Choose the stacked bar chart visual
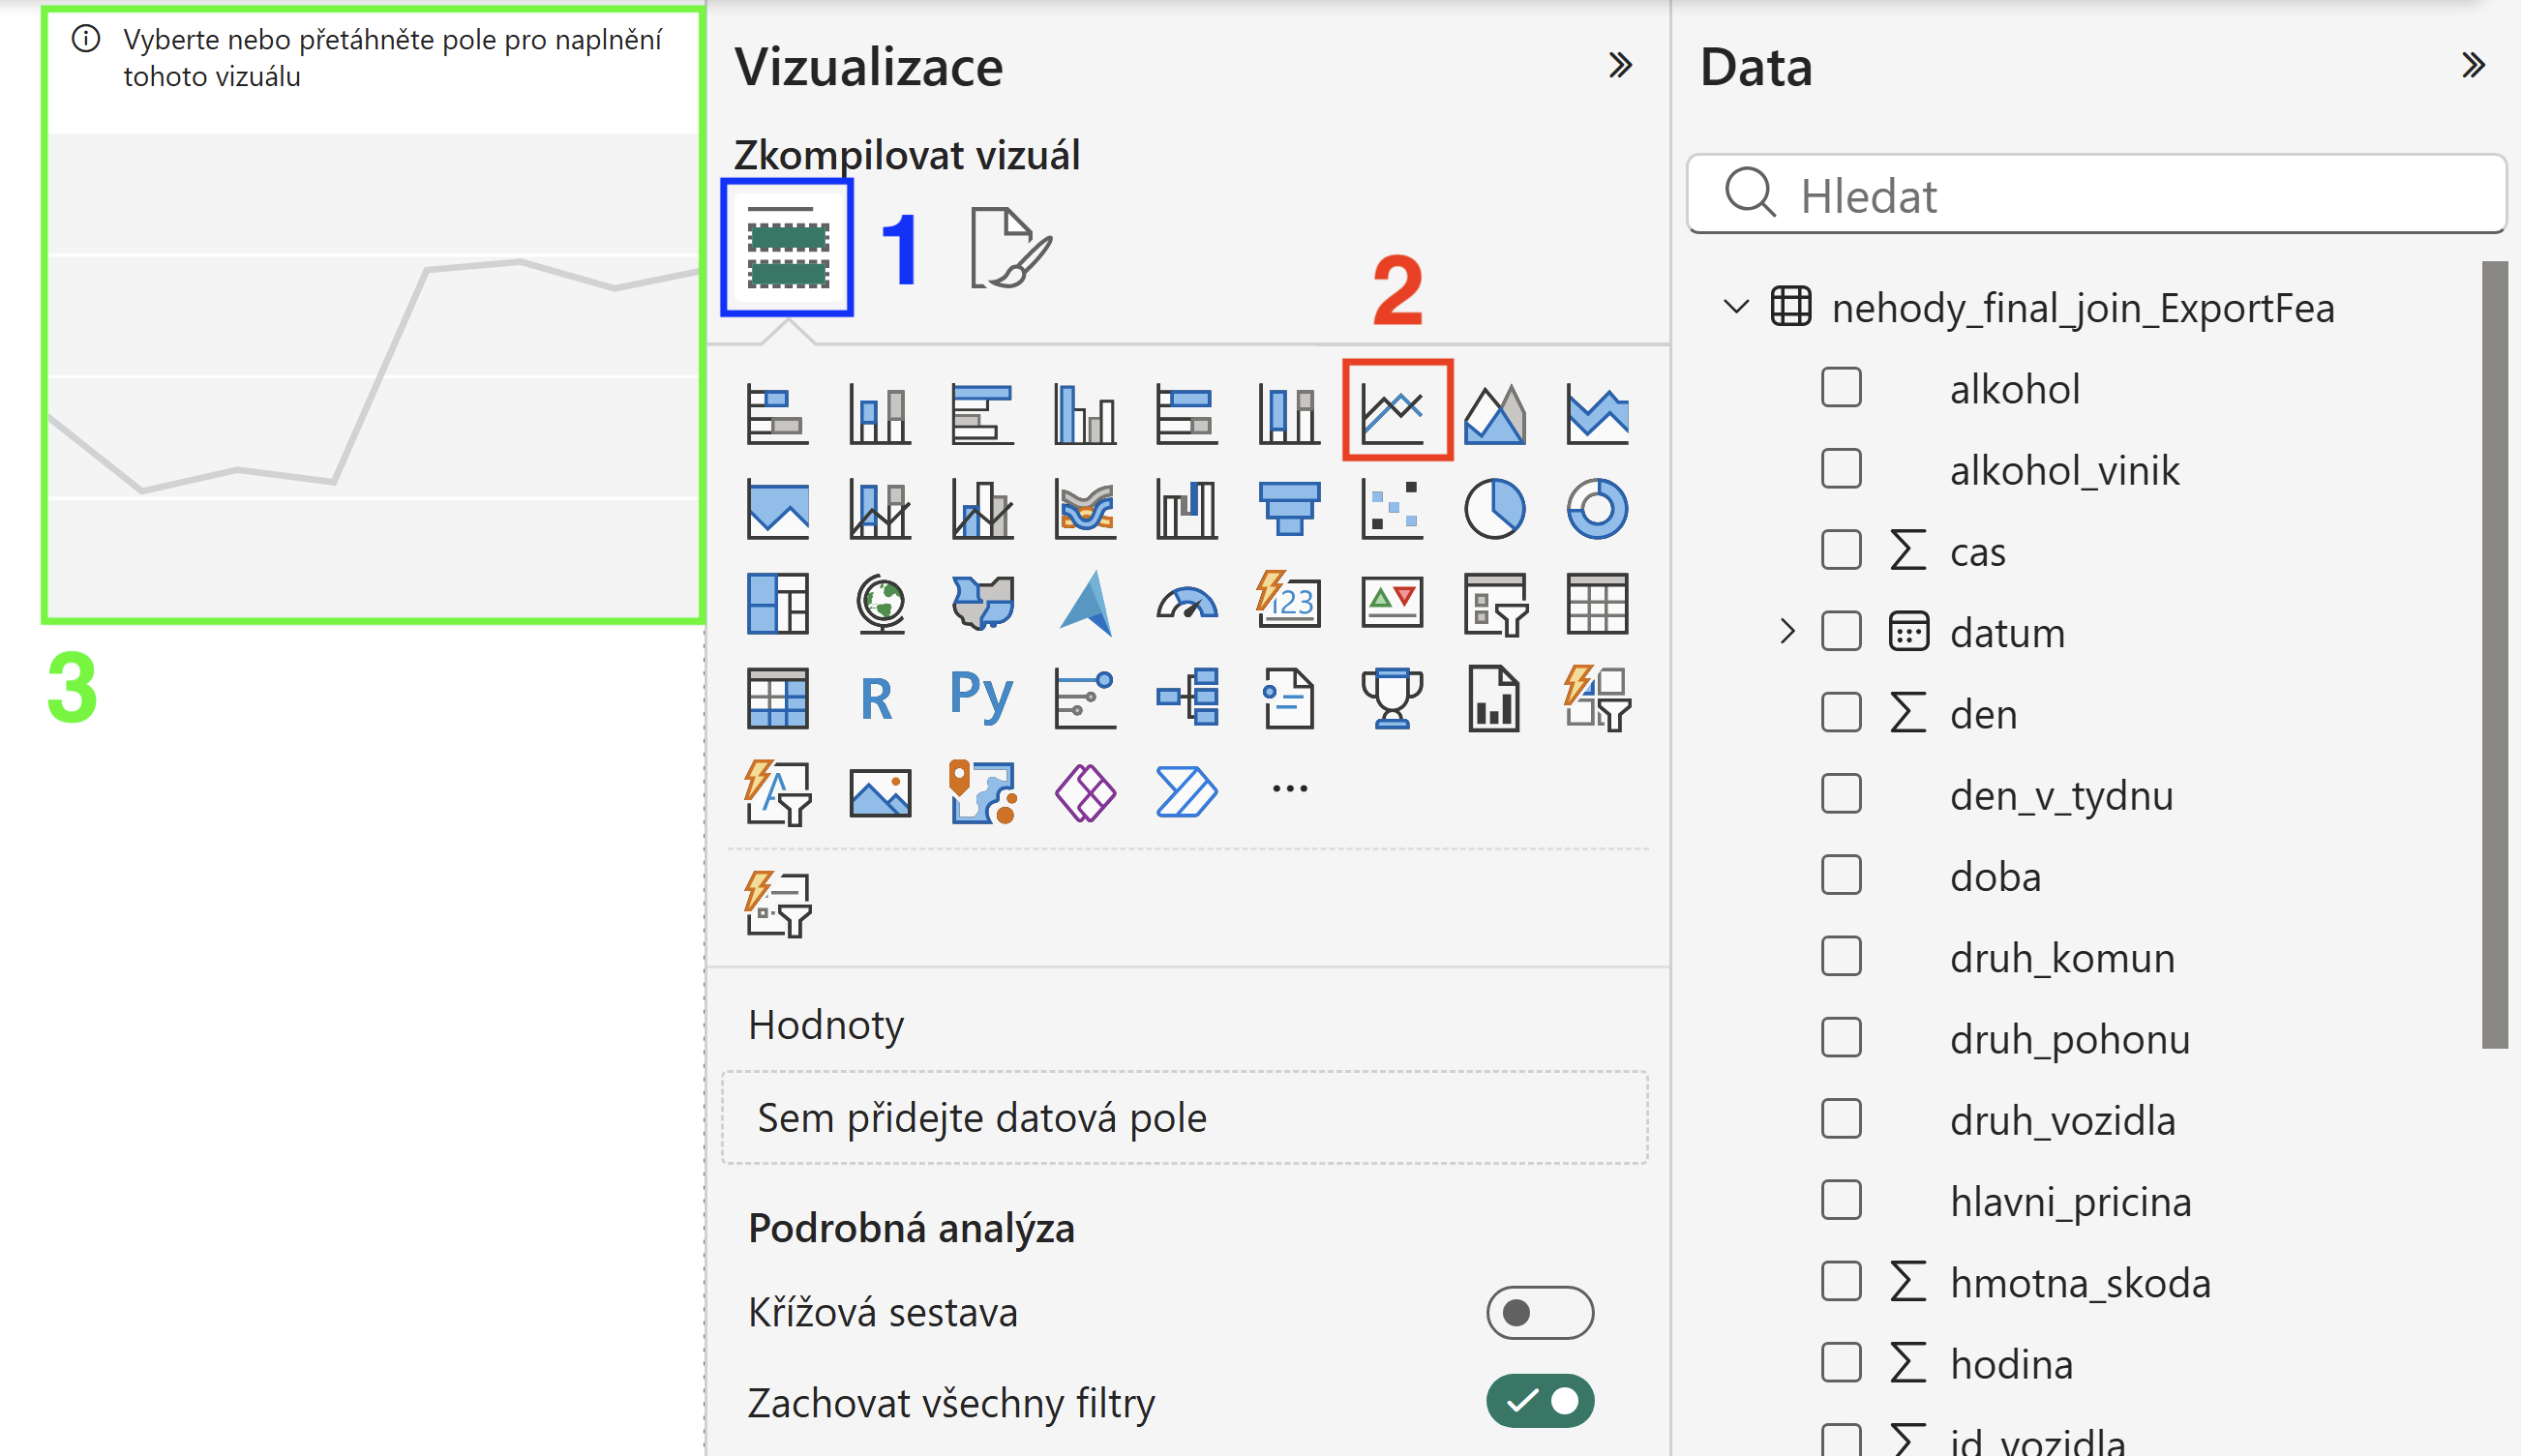Viewport: 2521px width, 1456px height. pyautogui.click(x=778, y=412)
